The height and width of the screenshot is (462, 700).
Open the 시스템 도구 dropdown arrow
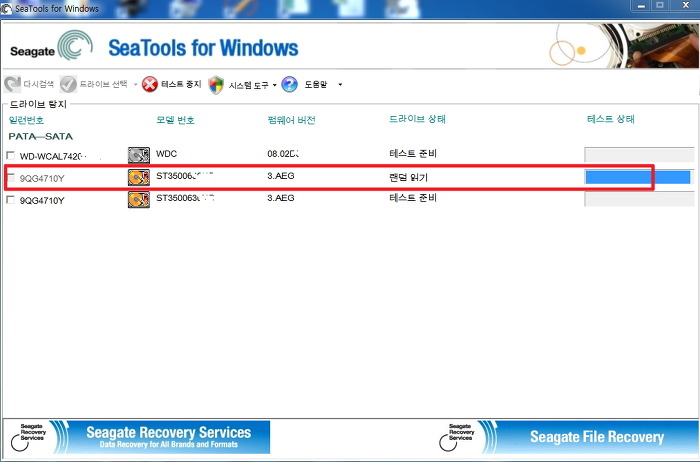point(274,85)
